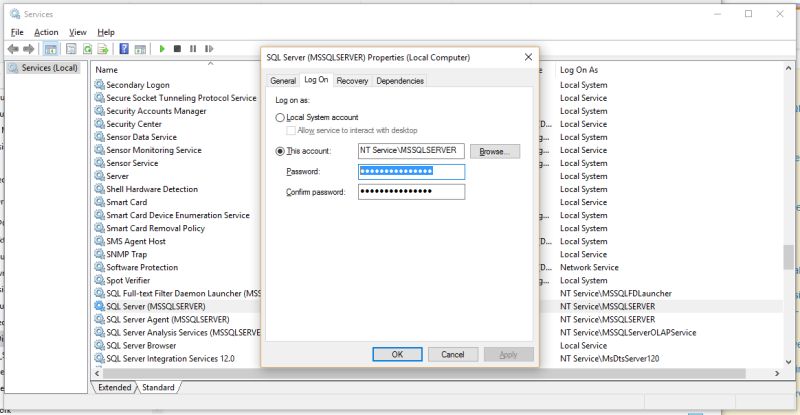Screen dimensions: 800x415
Task: Click horizontal scrollbar right arrow
Action: pyautogui.click(x=777, y=374)
